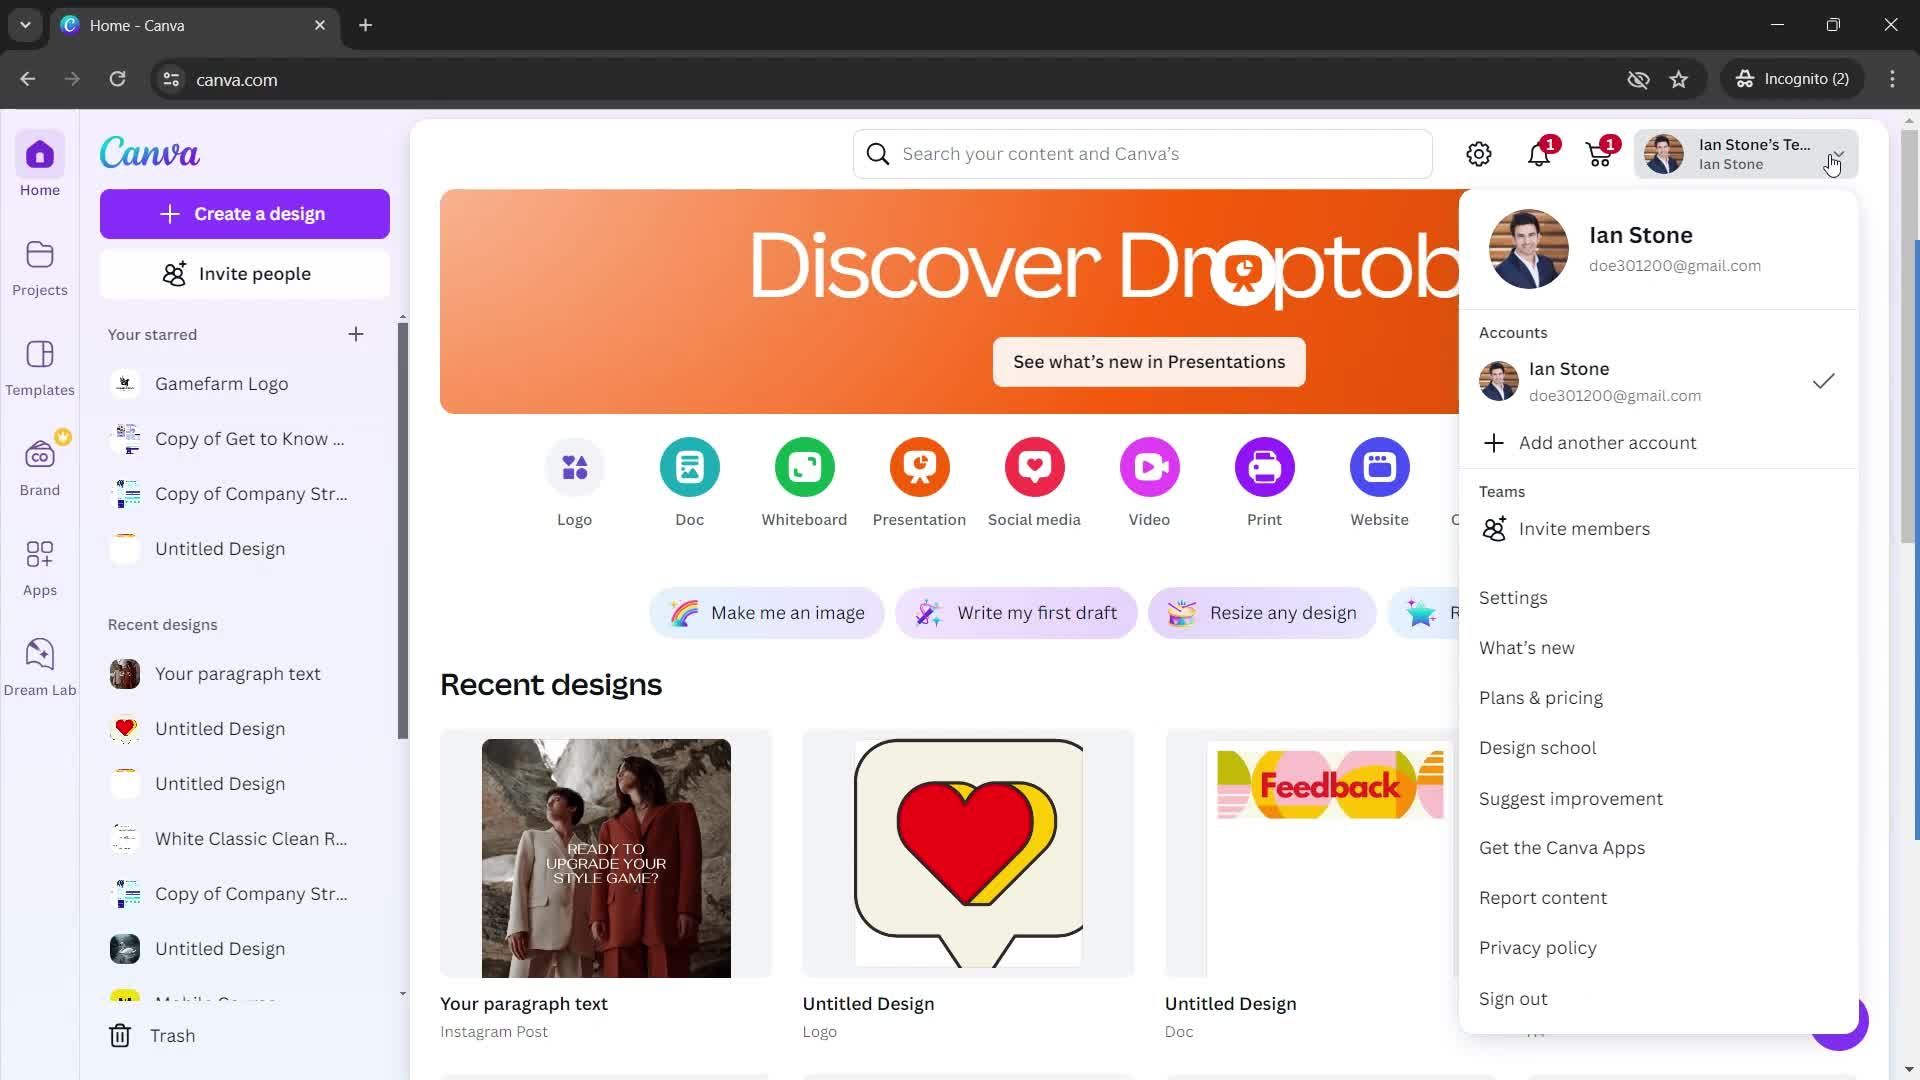
Task: Click the Untitled Design Logo thumbnail
Action: [x=969, y=855]
